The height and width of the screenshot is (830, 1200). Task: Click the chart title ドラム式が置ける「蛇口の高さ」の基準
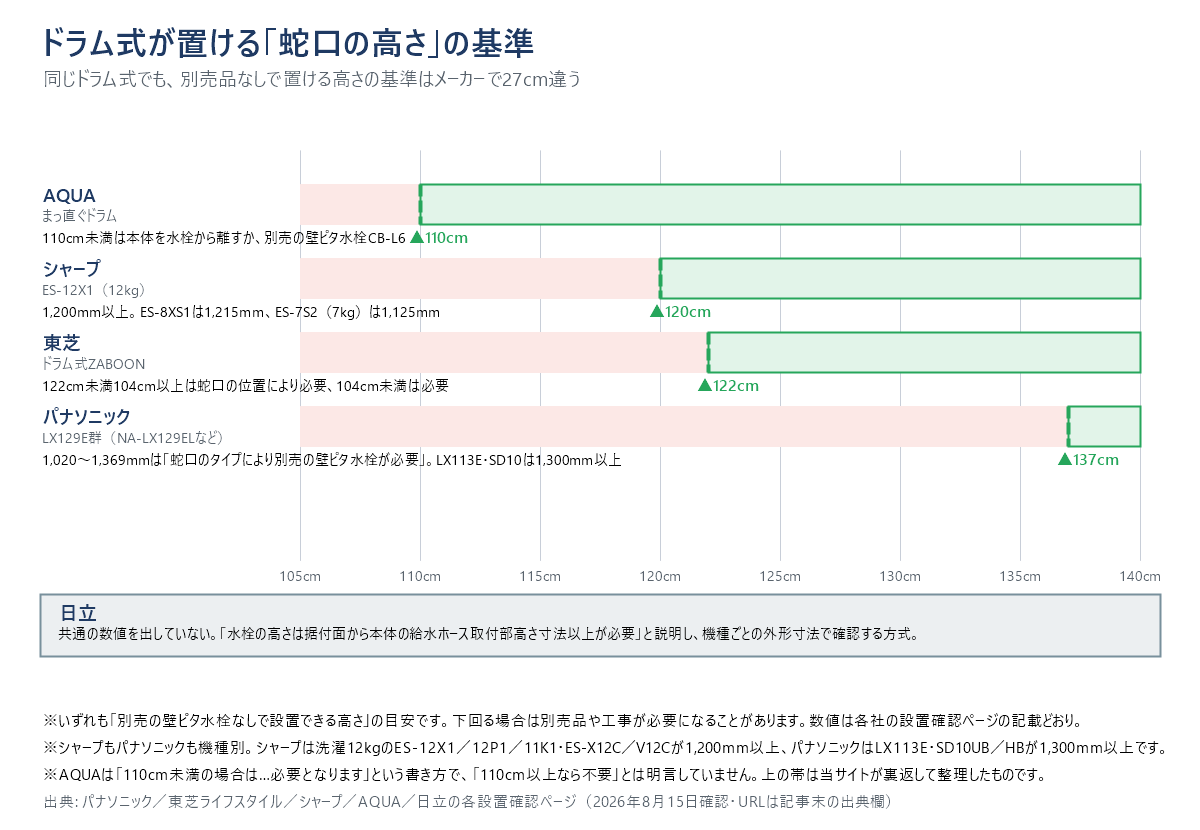(287, 43)
